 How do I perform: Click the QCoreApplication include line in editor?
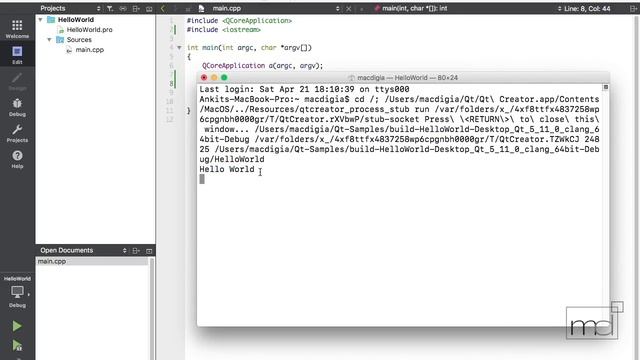coord(239,20)
